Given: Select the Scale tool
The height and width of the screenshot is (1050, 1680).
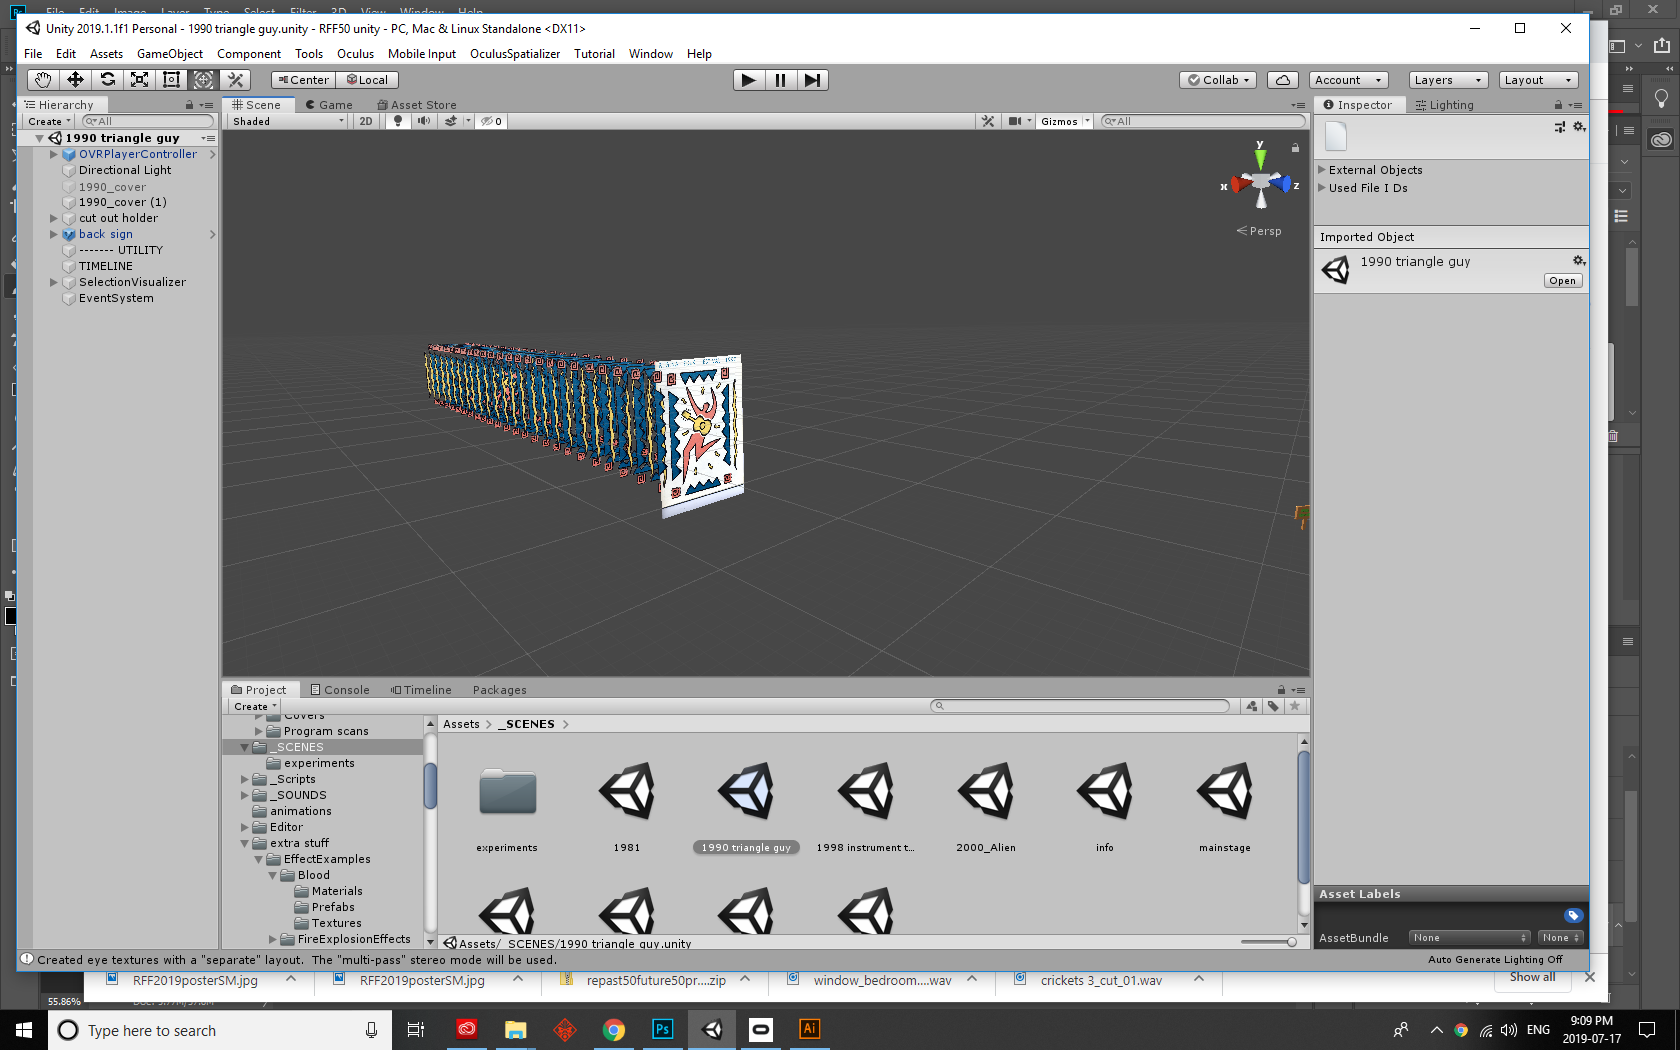Looking at the screenshot, I should 139,80.
